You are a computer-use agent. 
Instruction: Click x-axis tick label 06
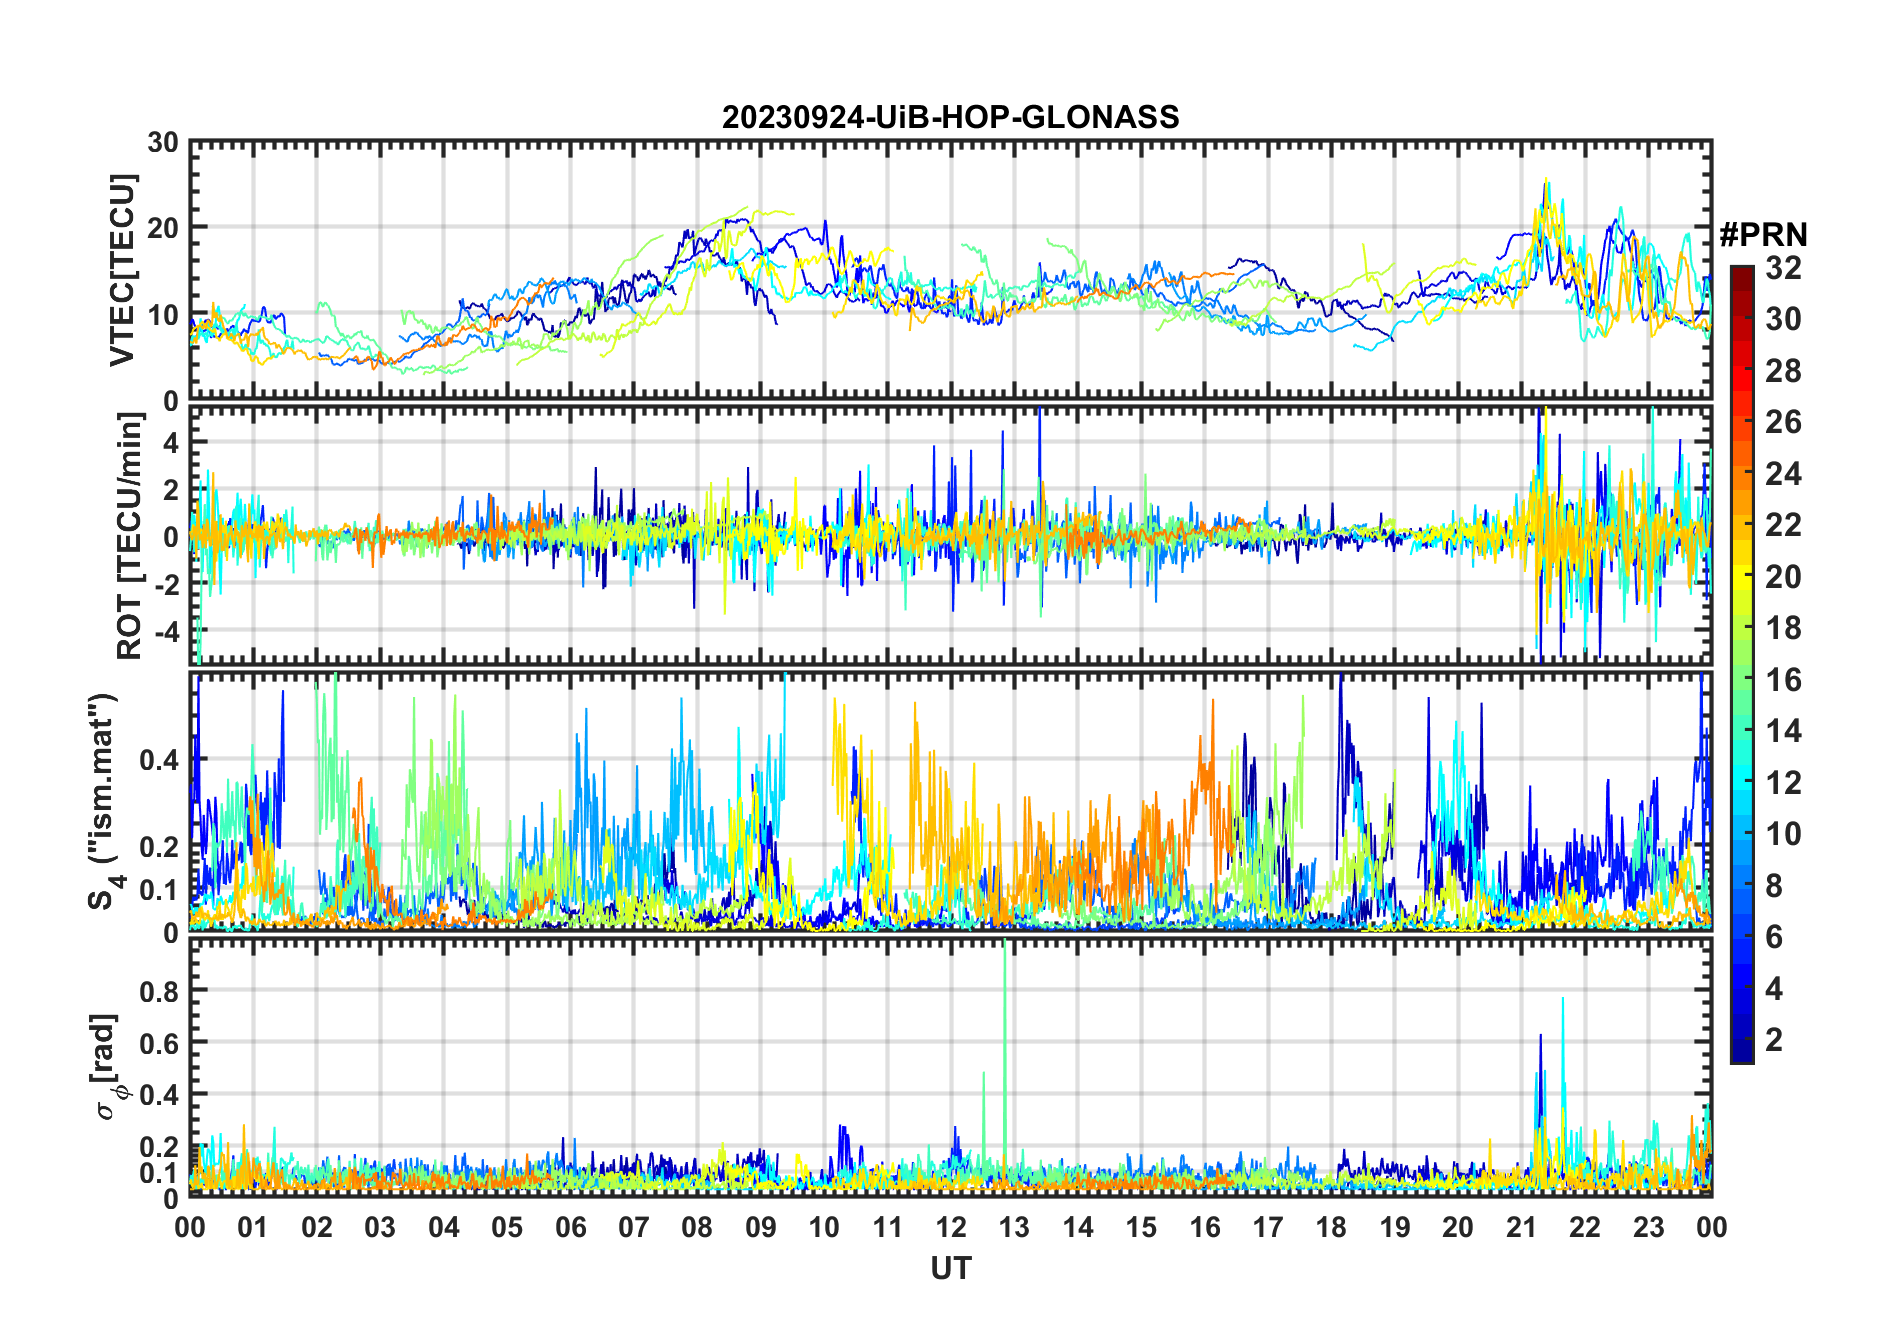pyautogui.click(x=570, y=1227)
